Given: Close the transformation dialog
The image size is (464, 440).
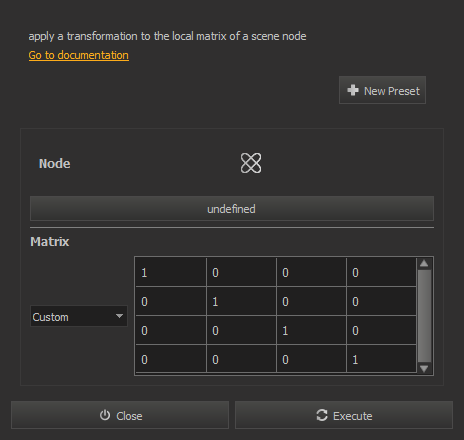Looking at the screenshot, I should [120, 415].
